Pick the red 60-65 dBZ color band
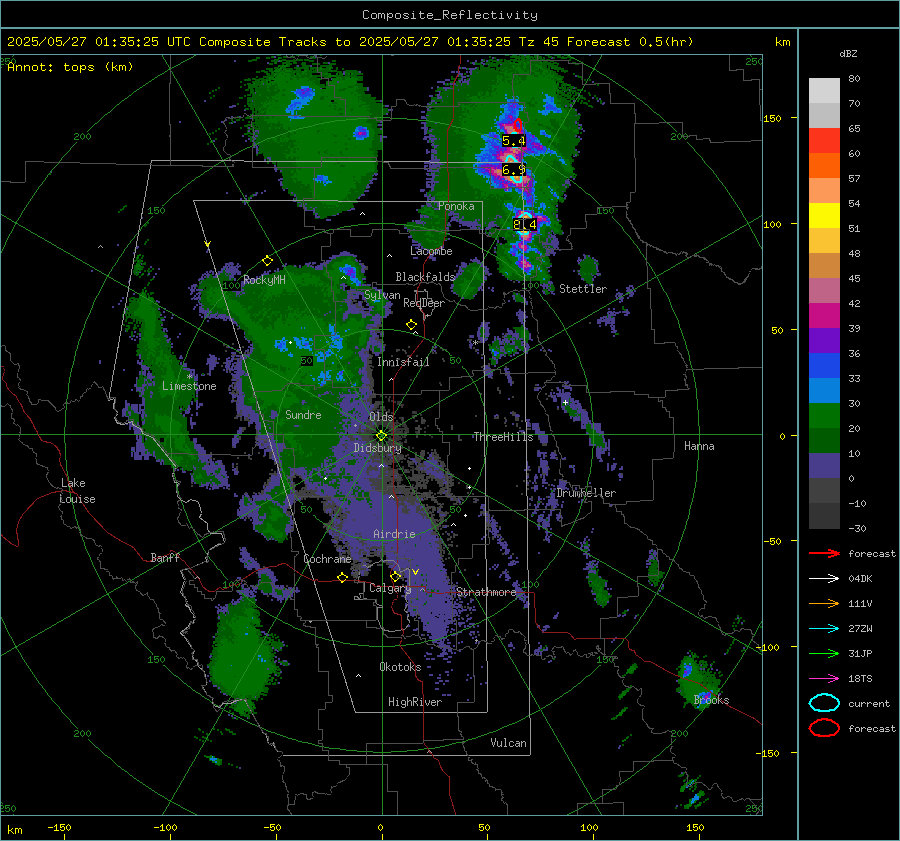 point(824,141)
